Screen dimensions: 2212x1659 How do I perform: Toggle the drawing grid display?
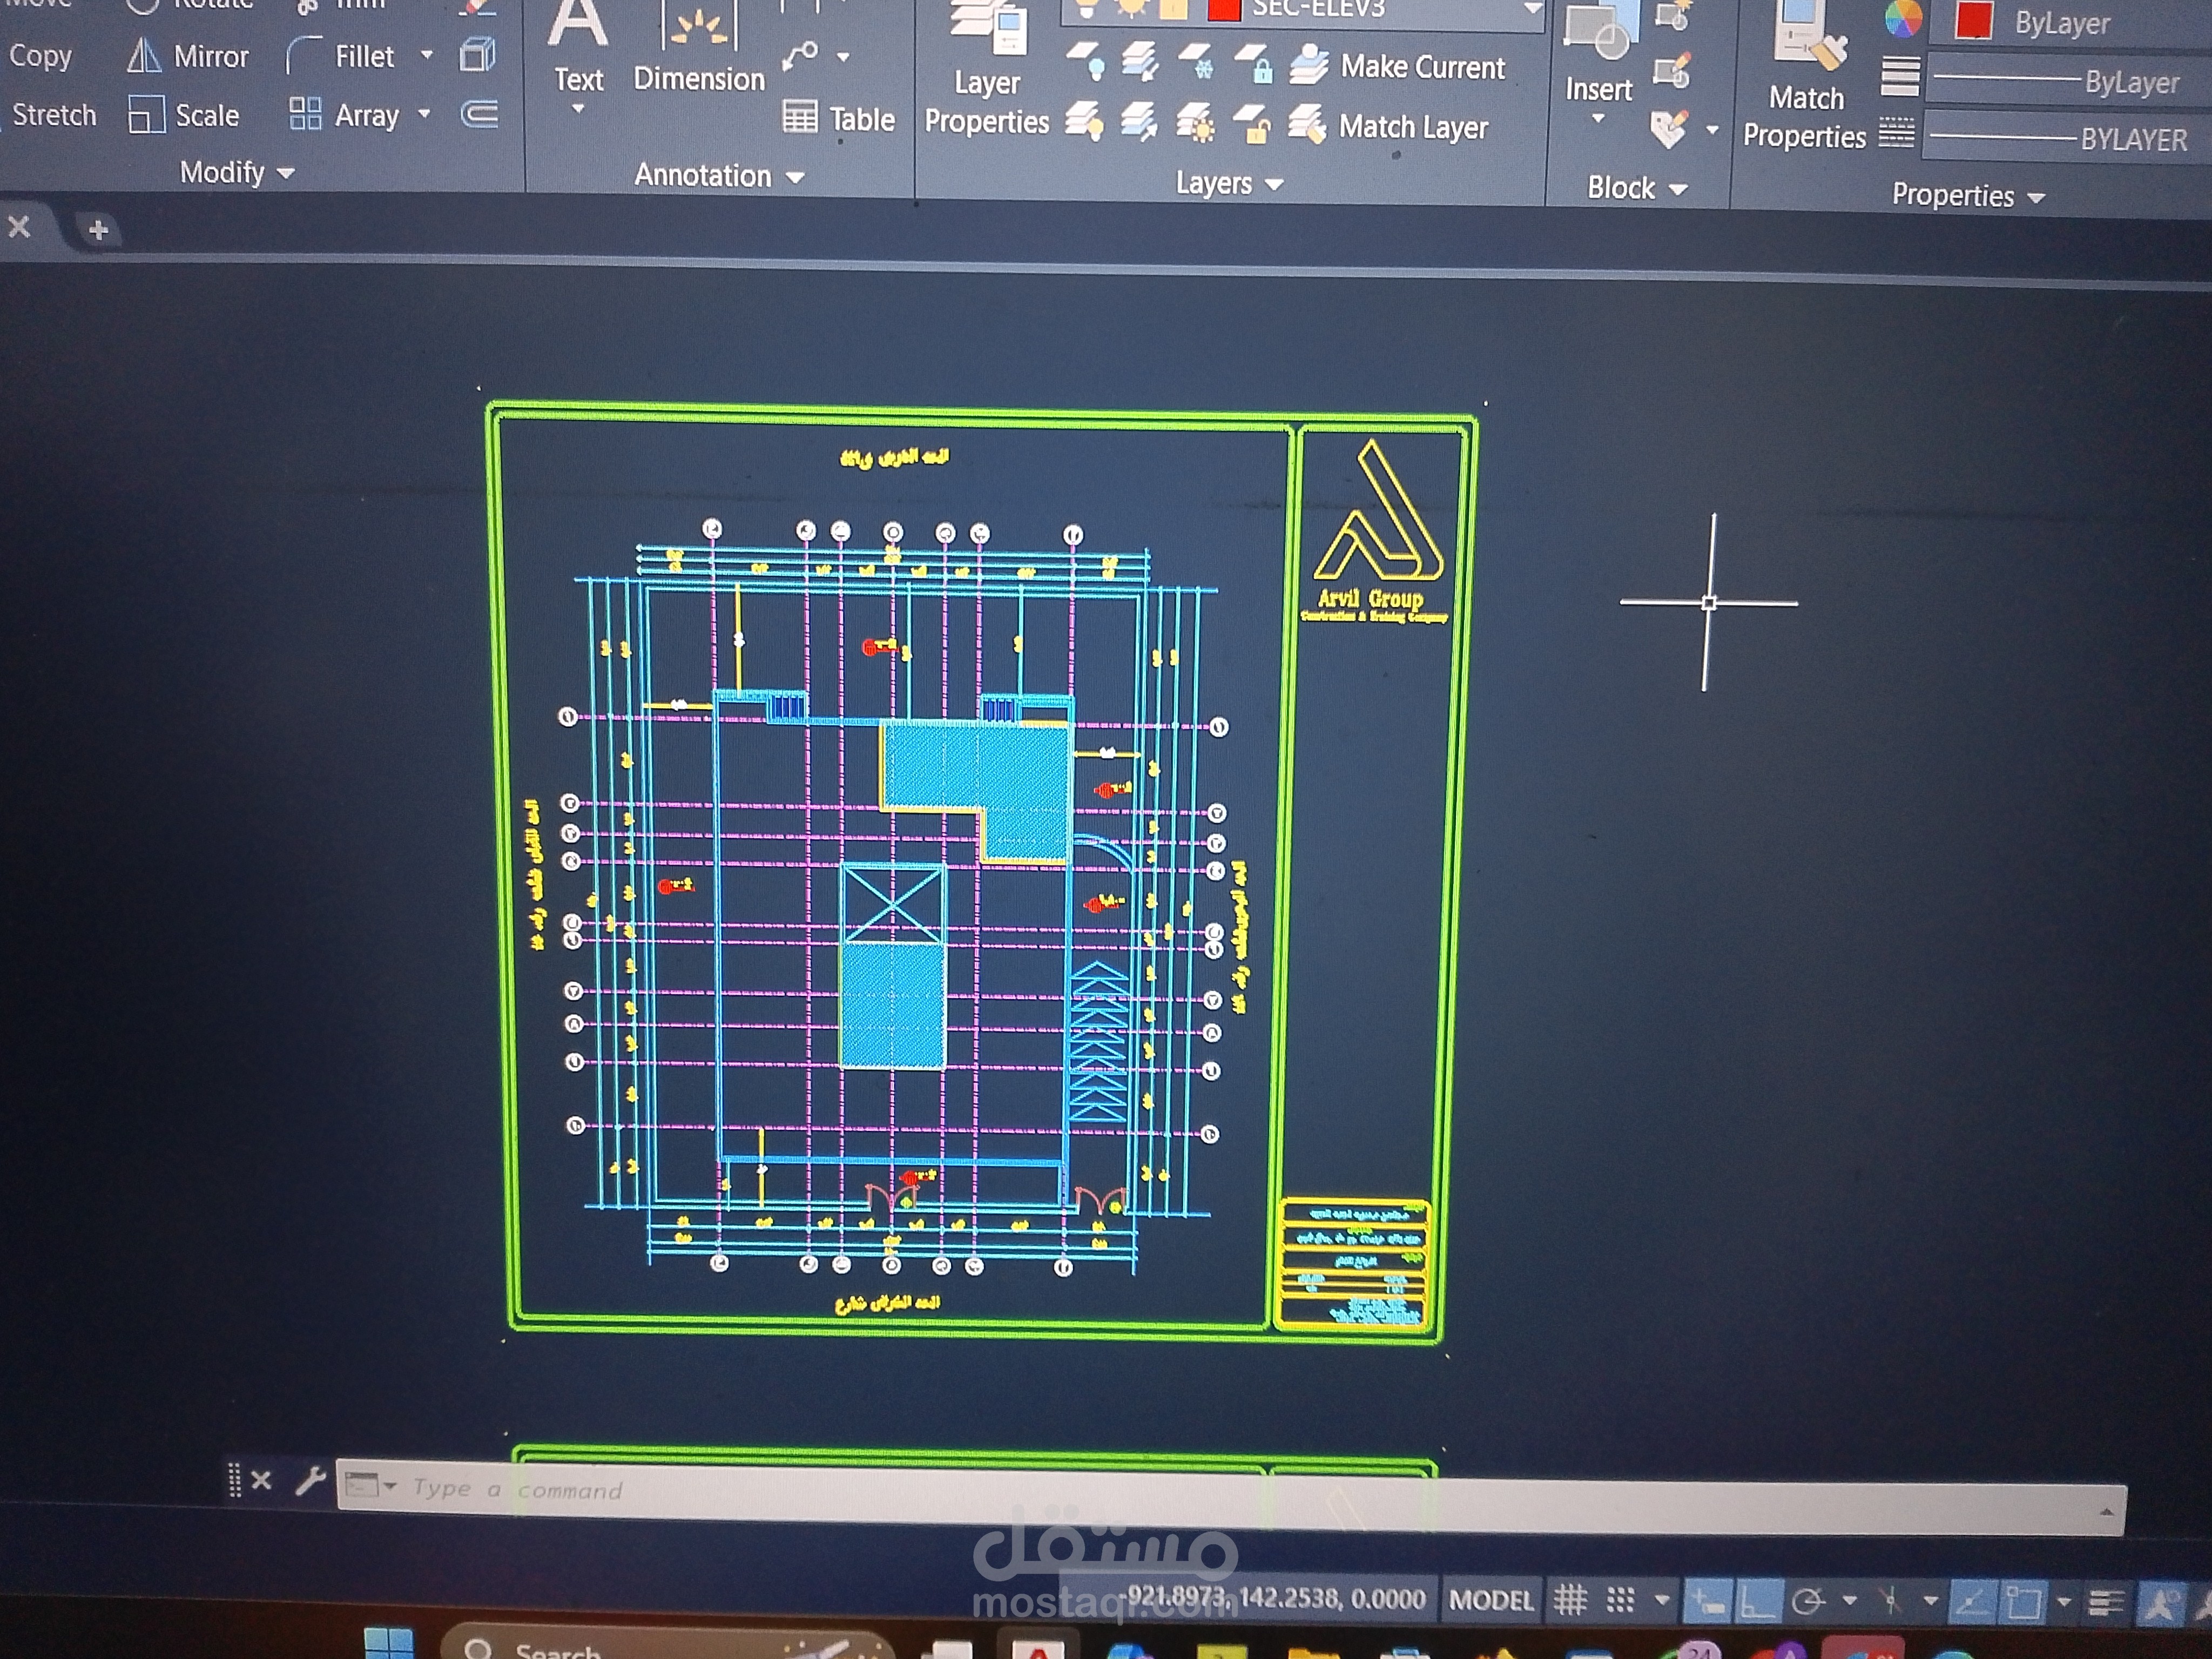pos(1570,1600)
